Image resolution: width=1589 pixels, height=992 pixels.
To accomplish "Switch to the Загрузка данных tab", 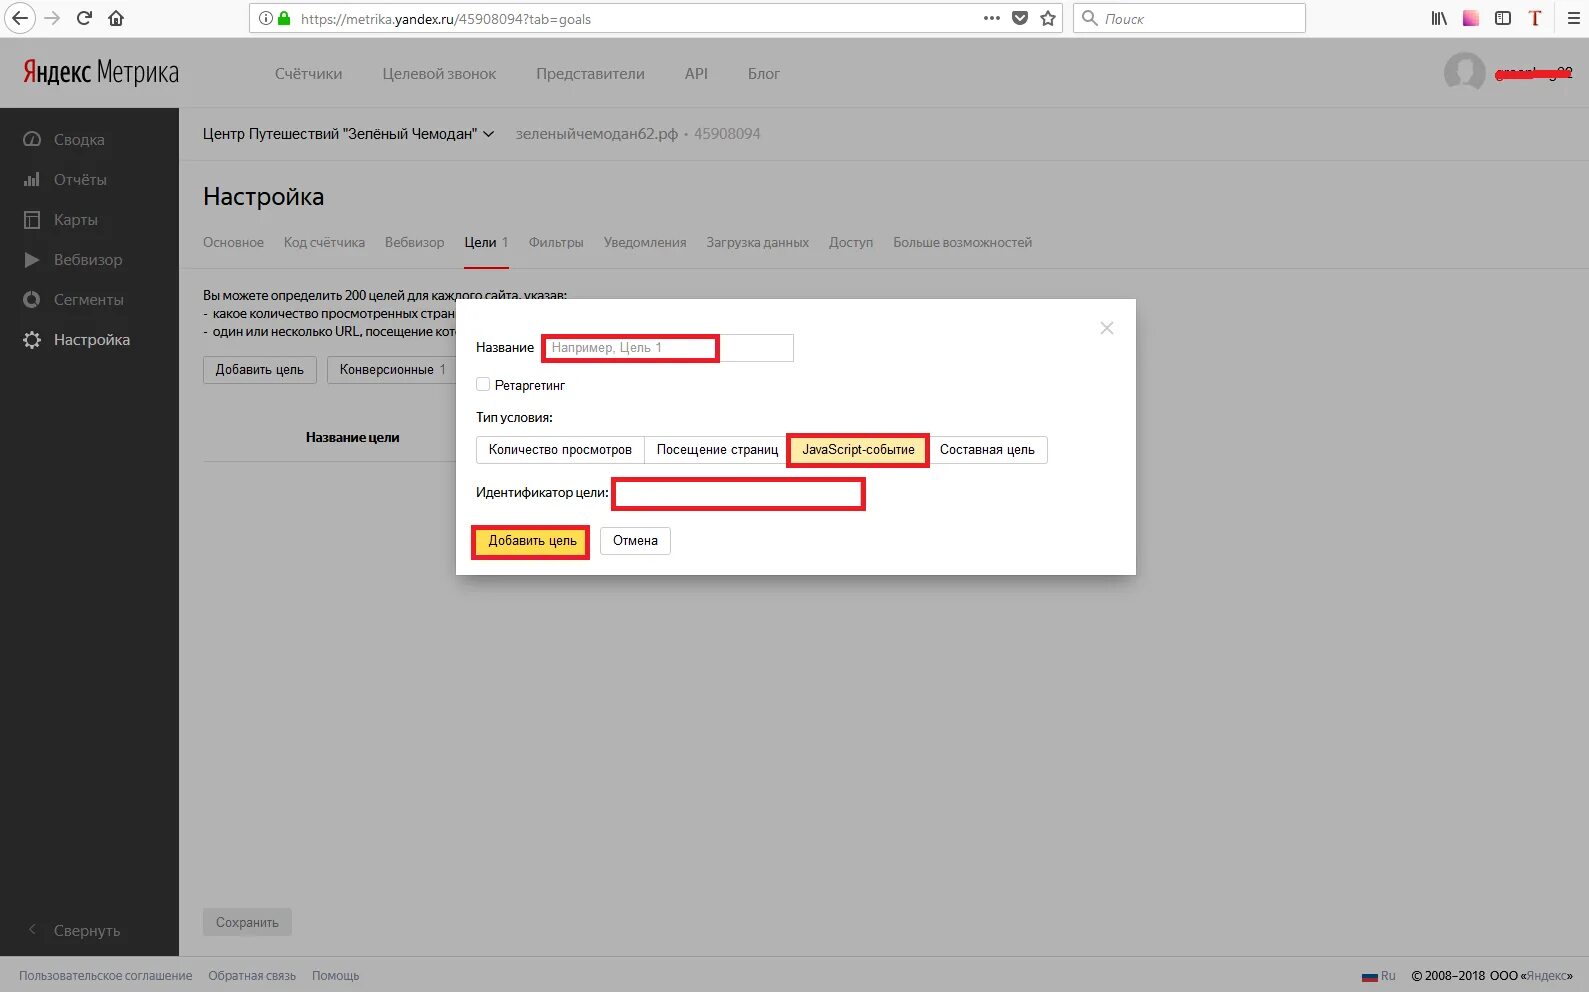I will click(757, 242).
